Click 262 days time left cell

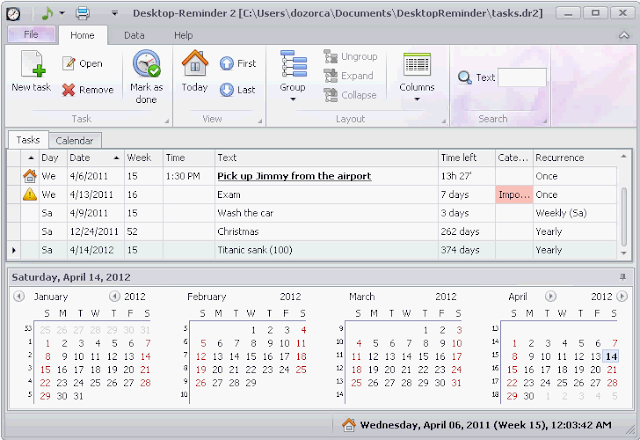coord(467,231)
